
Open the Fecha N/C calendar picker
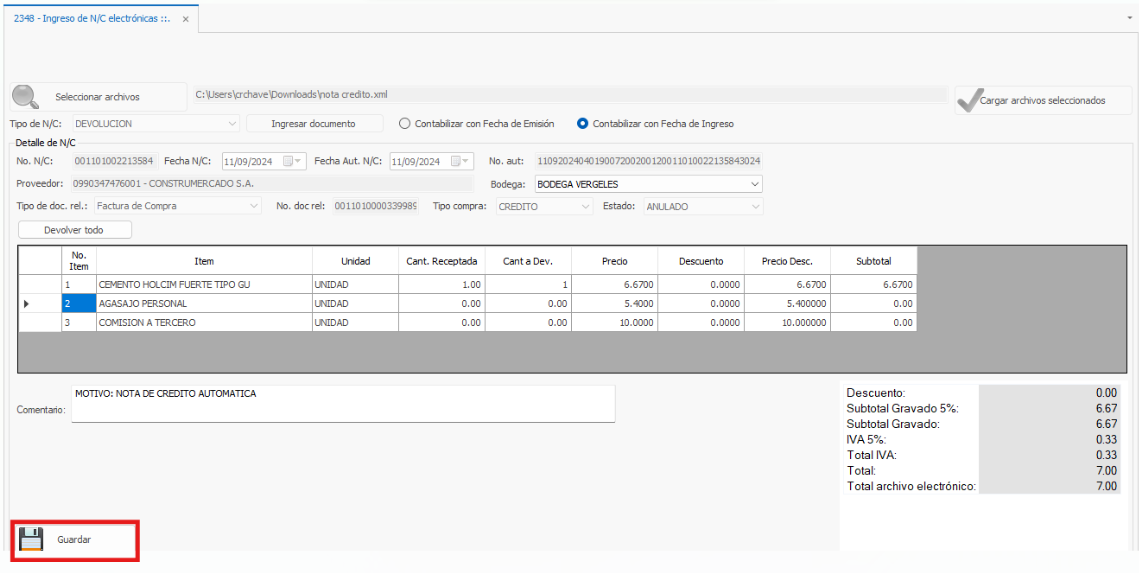point(293,161)
